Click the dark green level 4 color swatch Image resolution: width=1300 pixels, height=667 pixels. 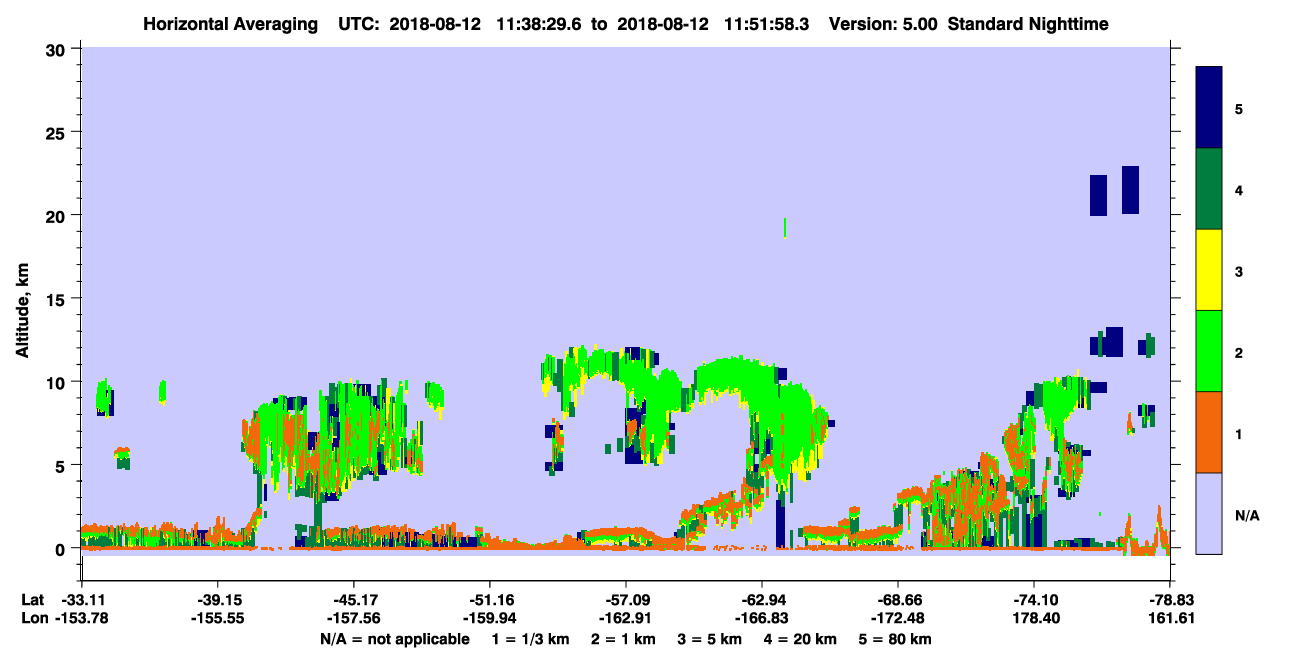pyautogui.click(x=1209, y=189)
